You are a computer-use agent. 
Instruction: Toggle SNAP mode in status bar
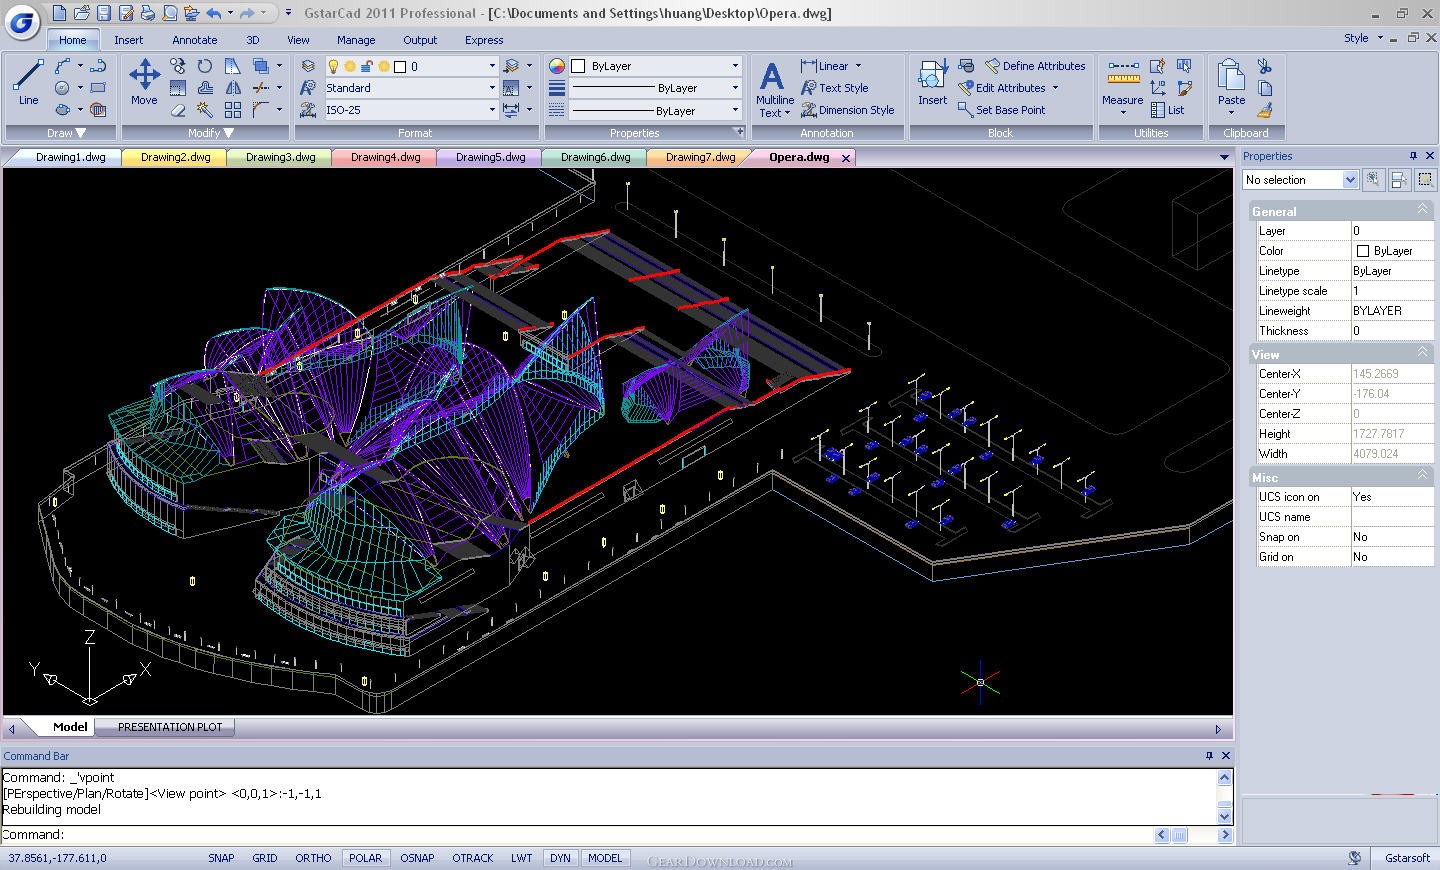point(221,858)
